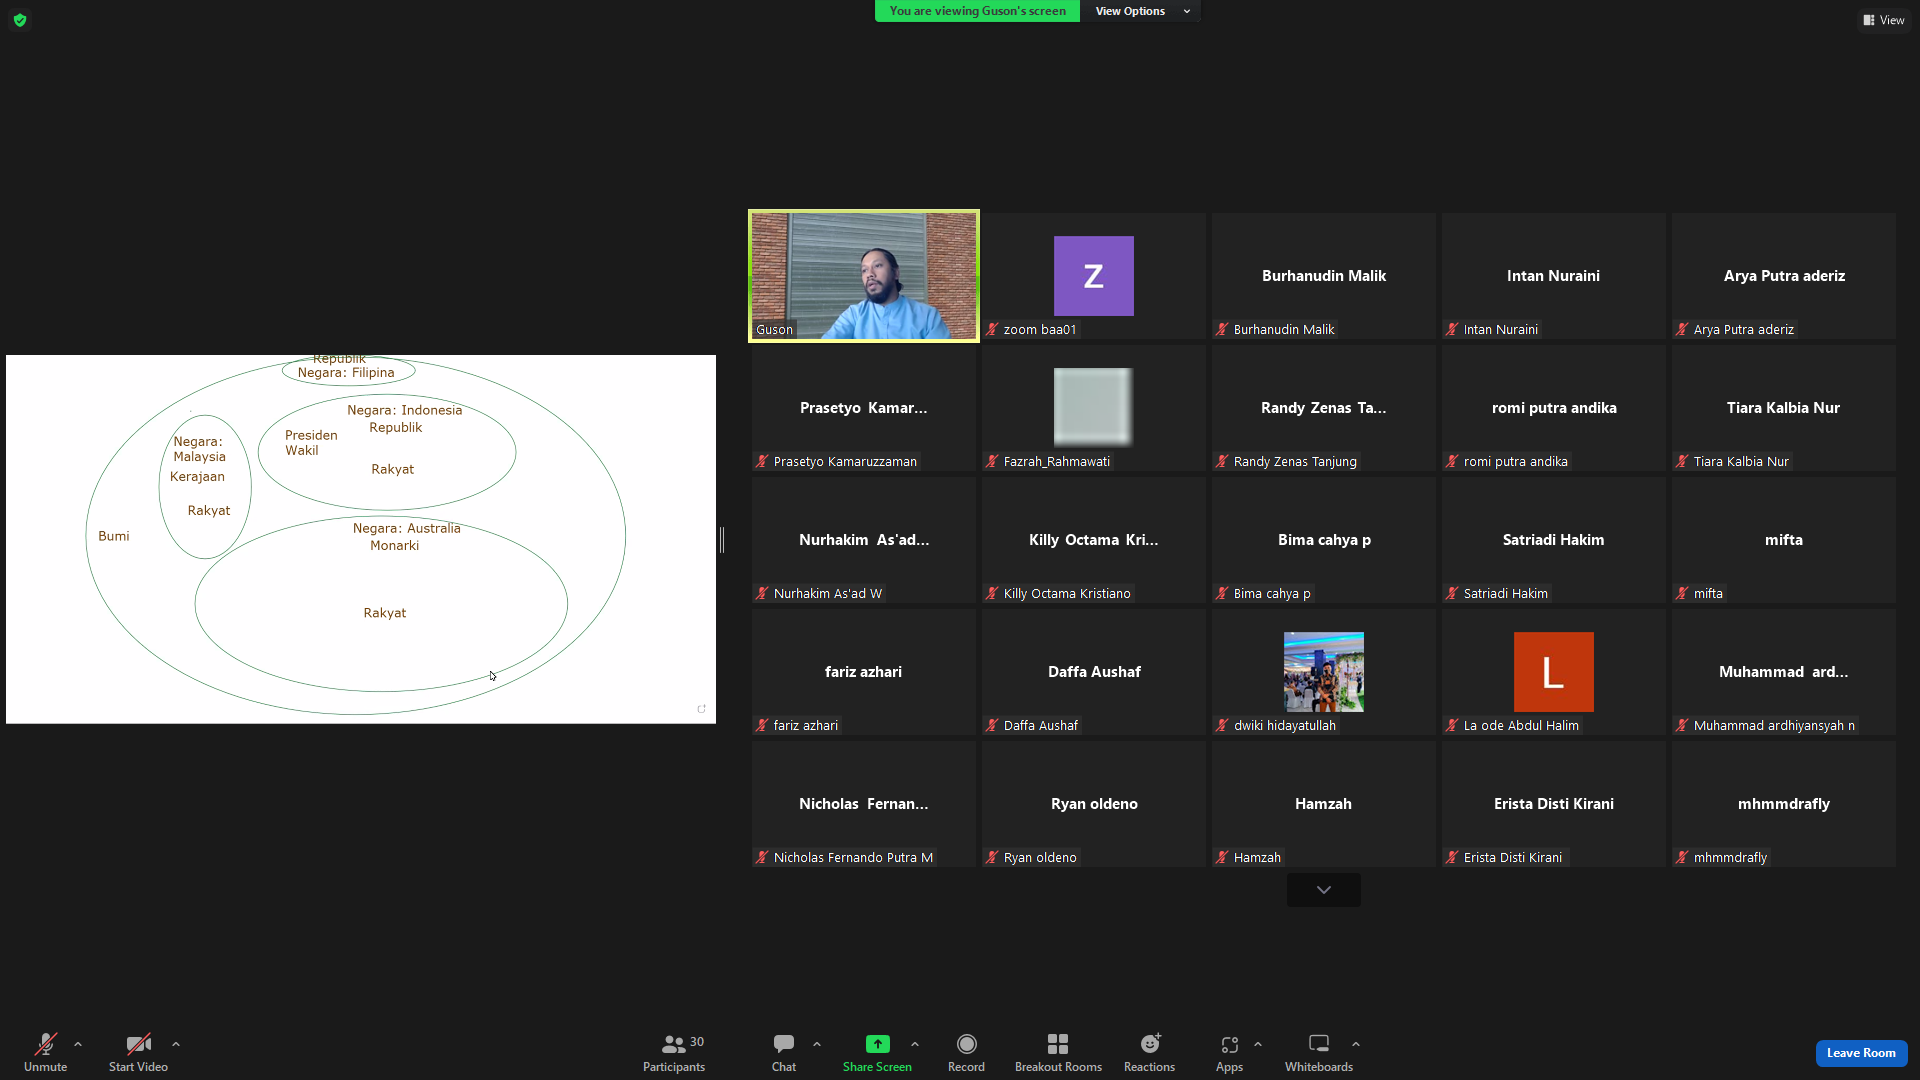Click the small rotate icon in shared window corner
The width and height of the screenshot is (1920, 1080).
(701, 709)
